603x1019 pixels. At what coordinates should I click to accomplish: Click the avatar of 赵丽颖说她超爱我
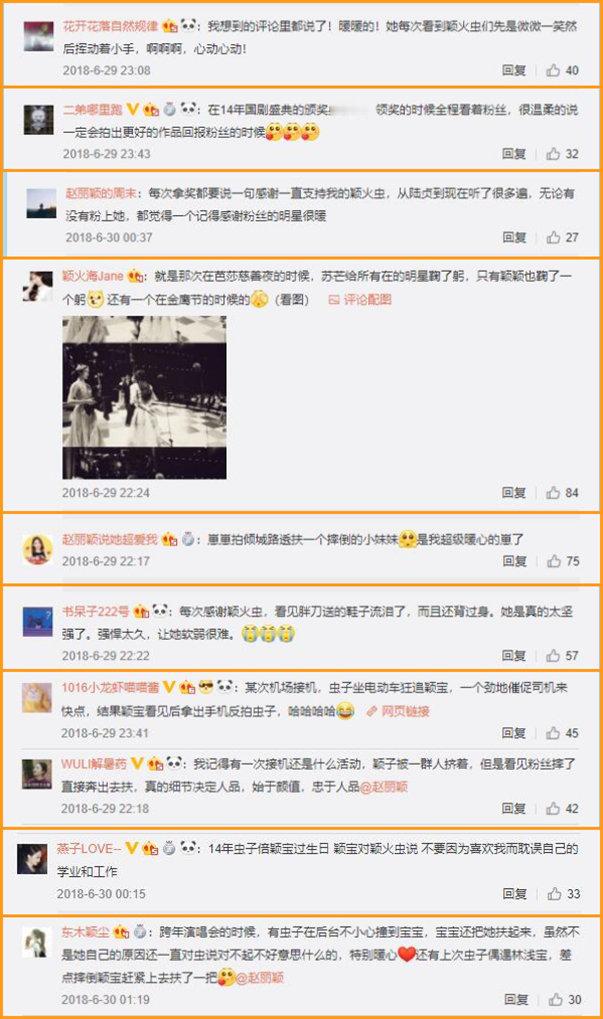click(37, 550)
